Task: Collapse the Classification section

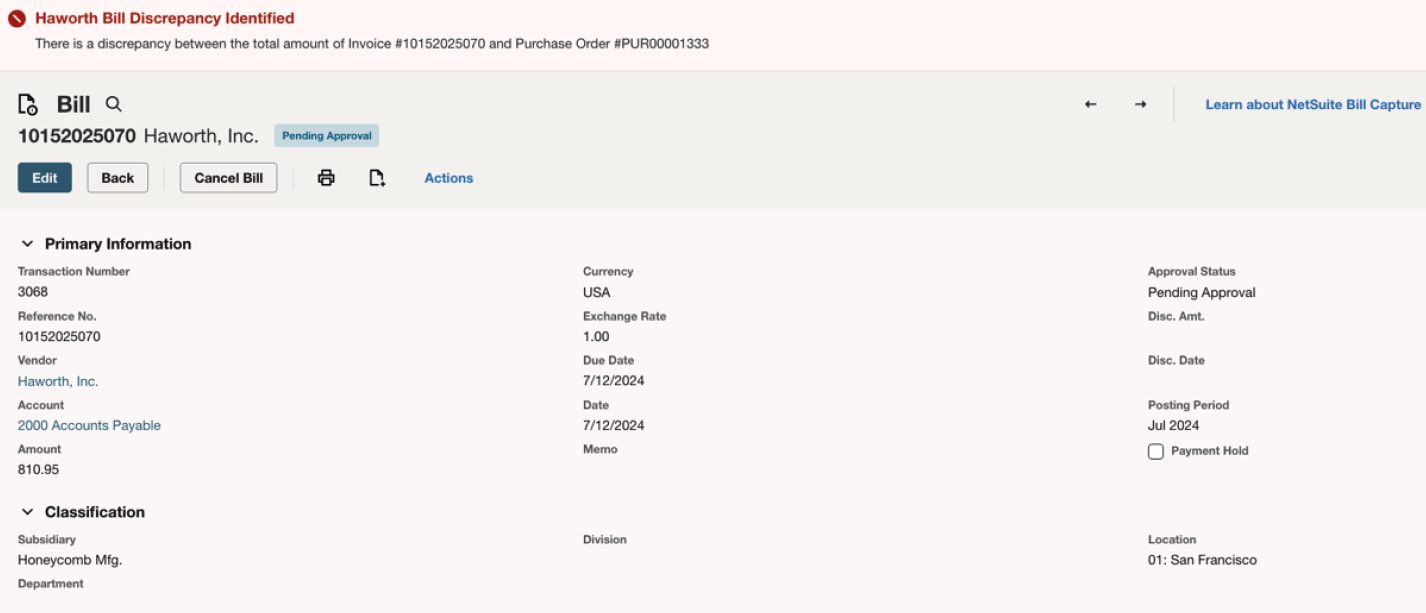Action: 28,512
